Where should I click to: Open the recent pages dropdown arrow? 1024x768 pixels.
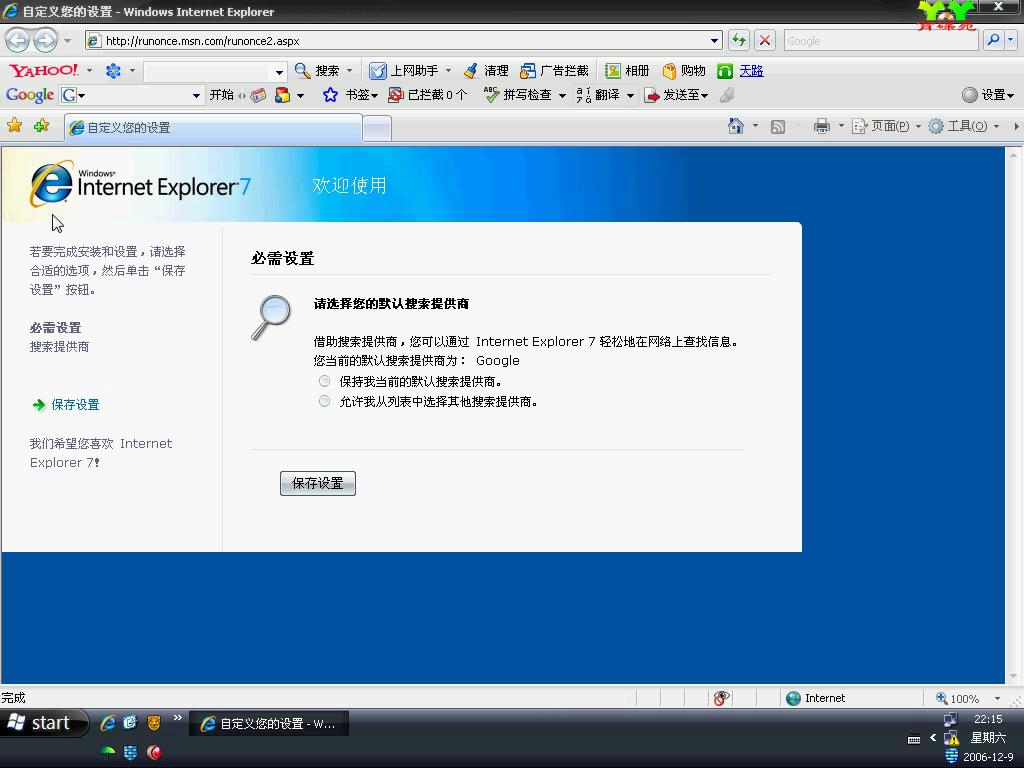click(x=67, y=40)
